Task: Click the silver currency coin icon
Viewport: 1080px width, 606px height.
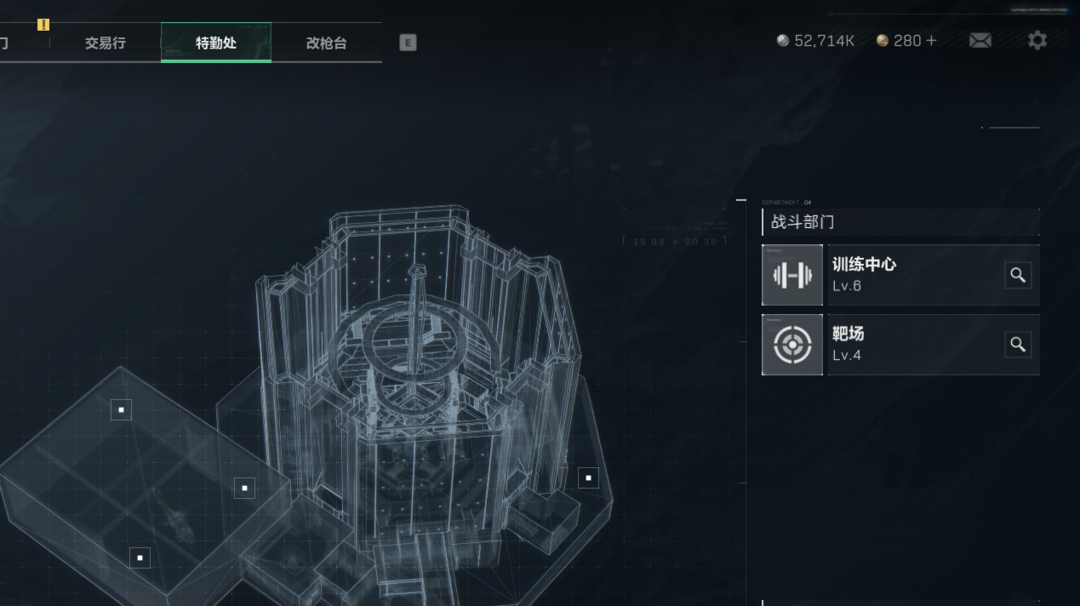Action: click(782, 41)
